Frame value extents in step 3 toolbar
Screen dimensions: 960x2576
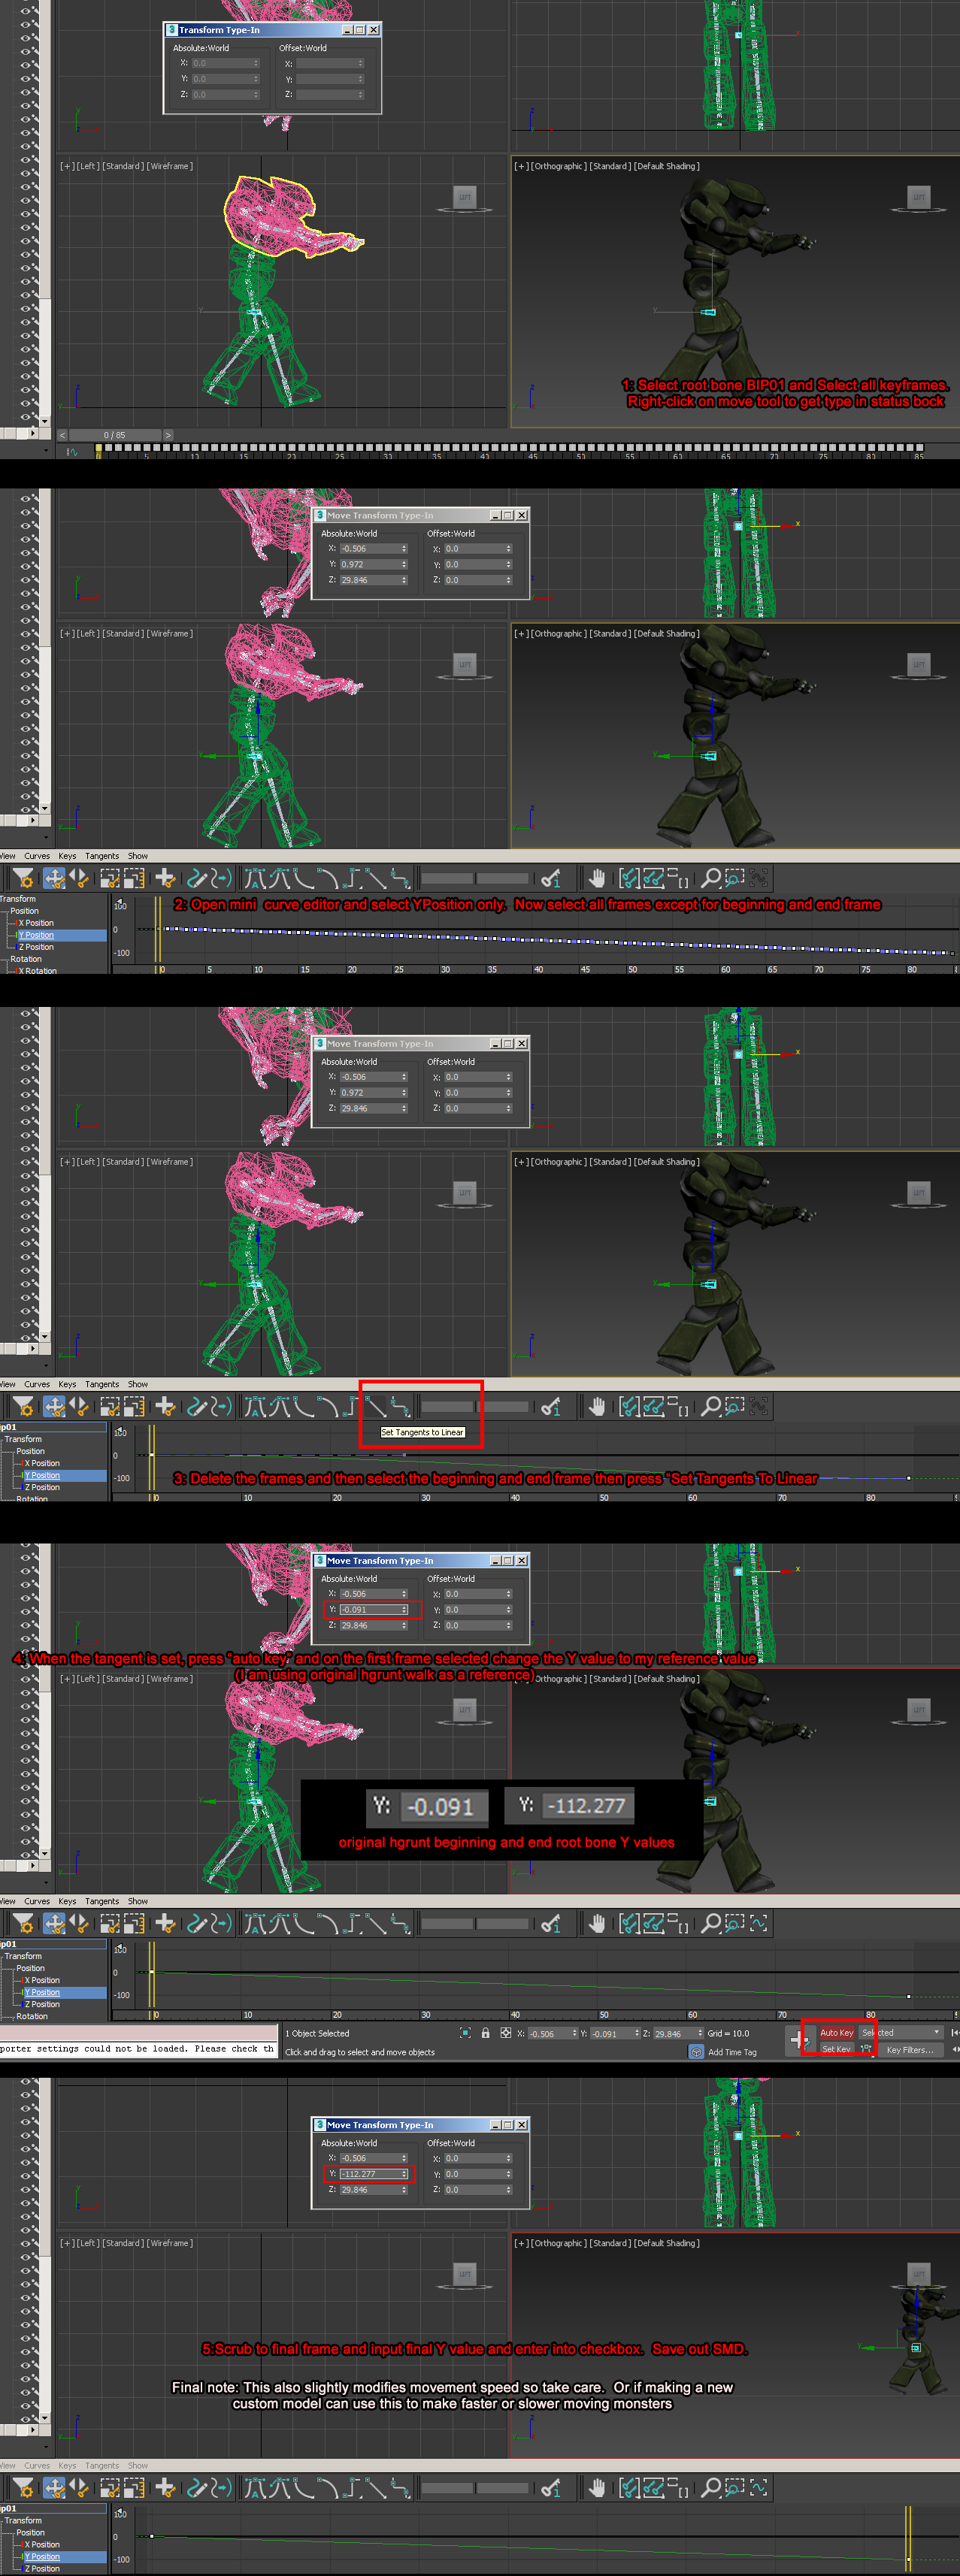point(654,1406)
